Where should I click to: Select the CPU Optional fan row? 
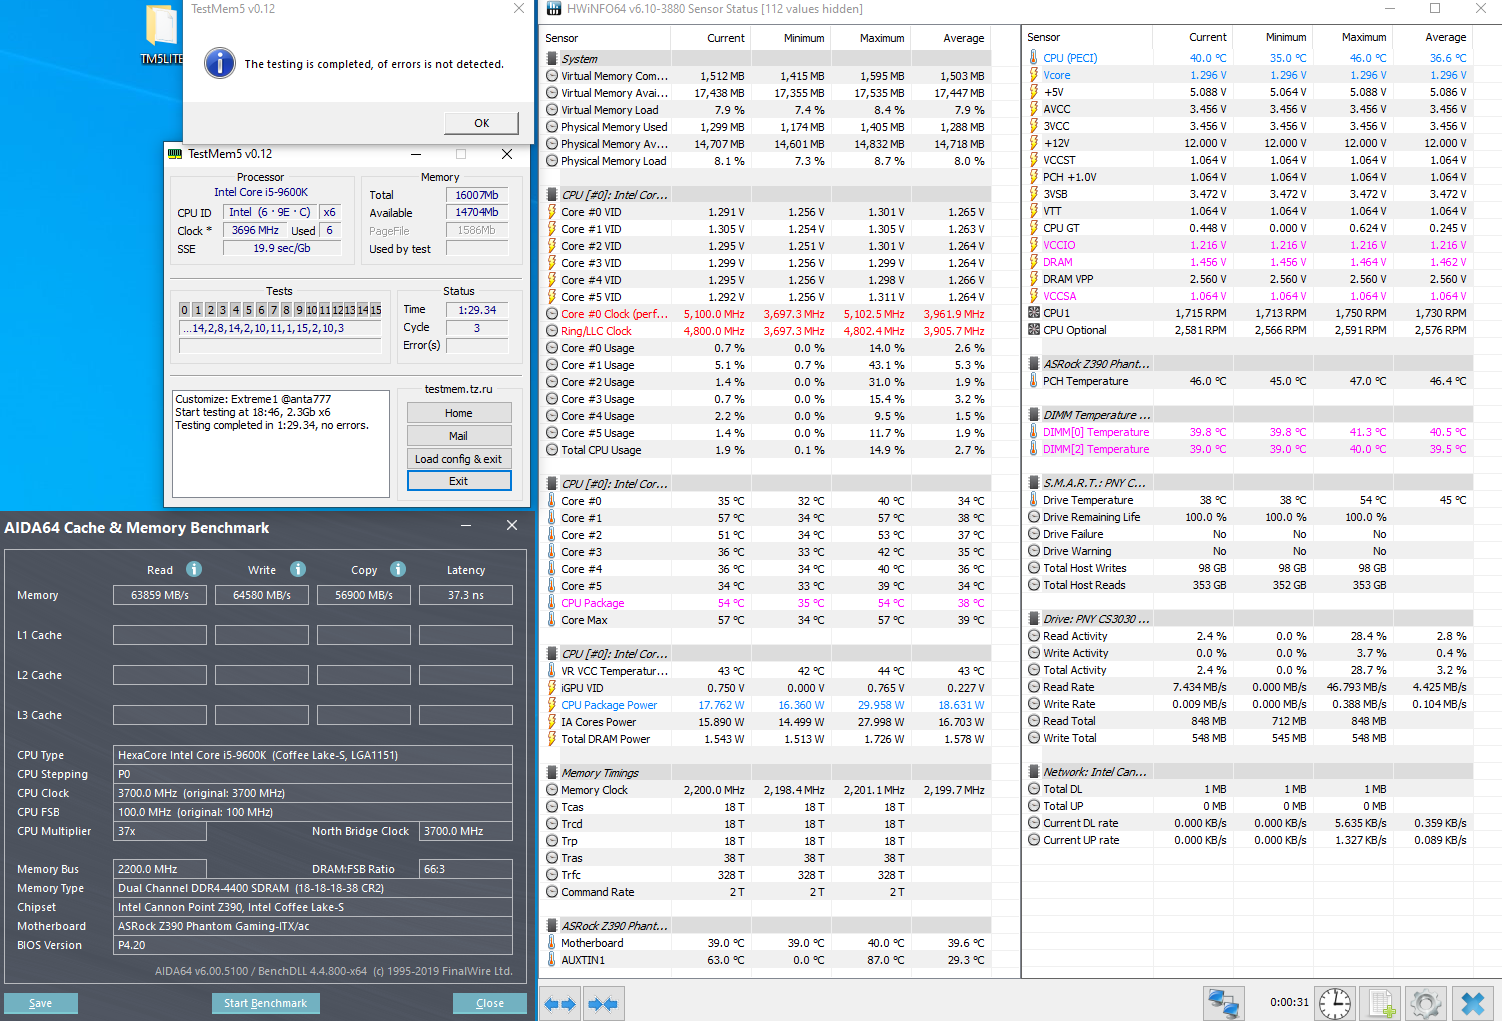[x=1248, y=330]
